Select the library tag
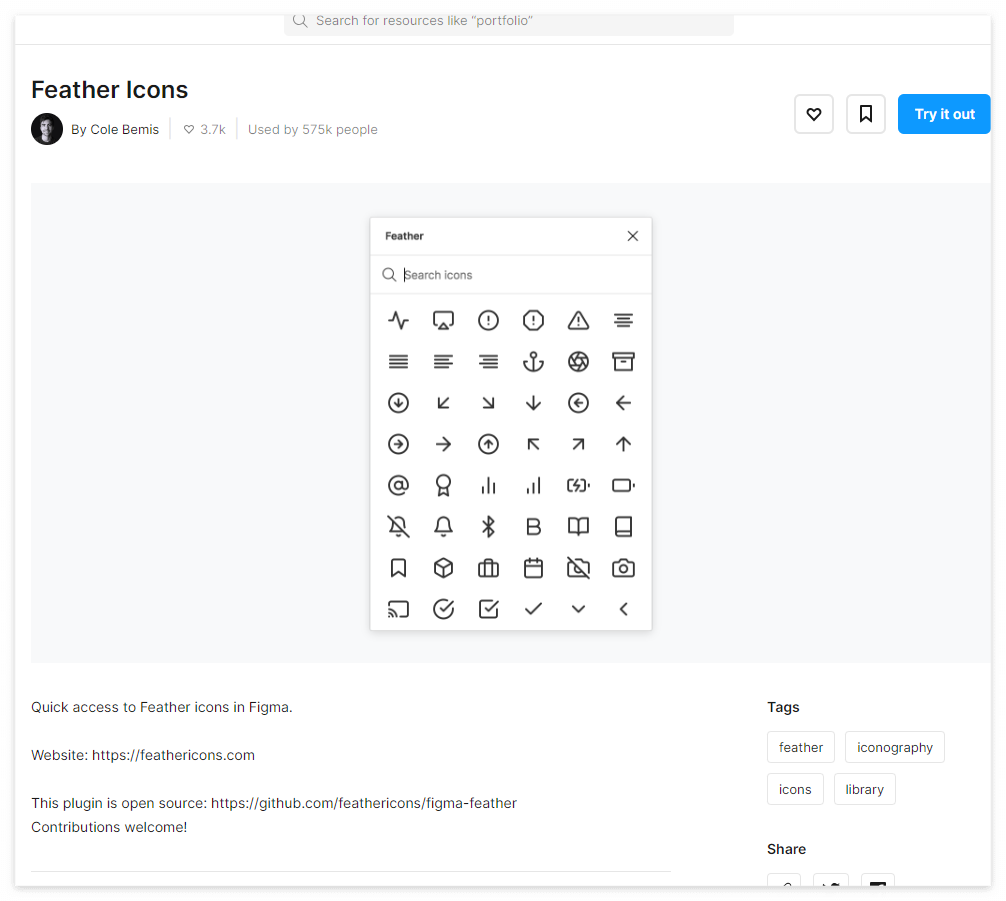This screenshot has width=1006, height=901. pos(864,789)
